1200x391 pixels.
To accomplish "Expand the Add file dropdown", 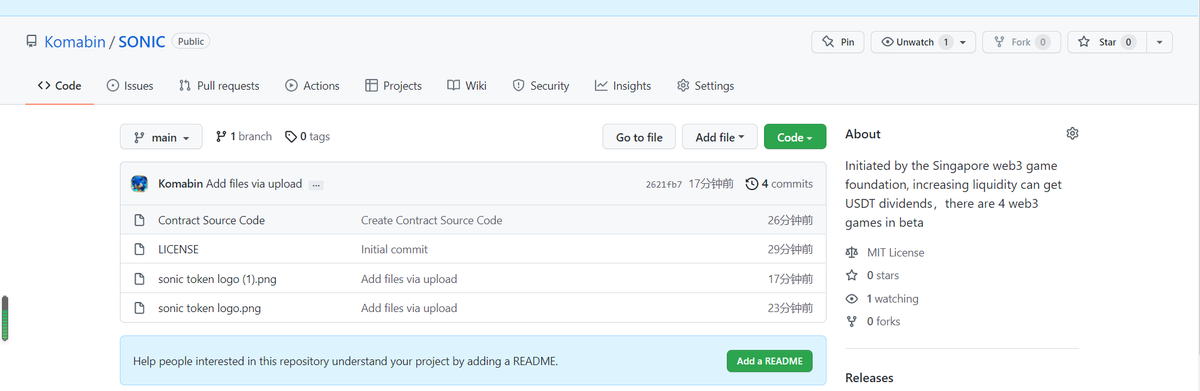I will click(720, 137).
